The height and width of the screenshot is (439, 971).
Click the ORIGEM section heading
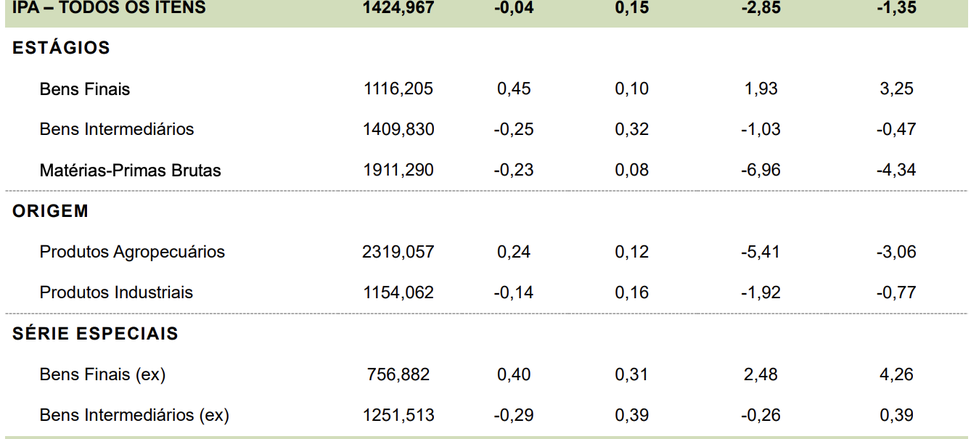tap(51, 211)
